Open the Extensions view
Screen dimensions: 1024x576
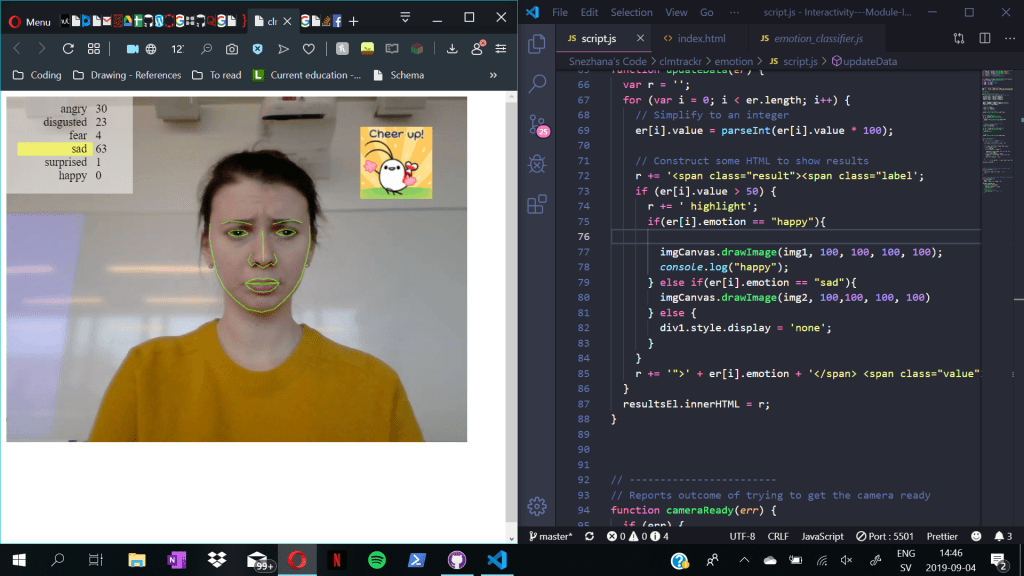(x=537, y=204)
